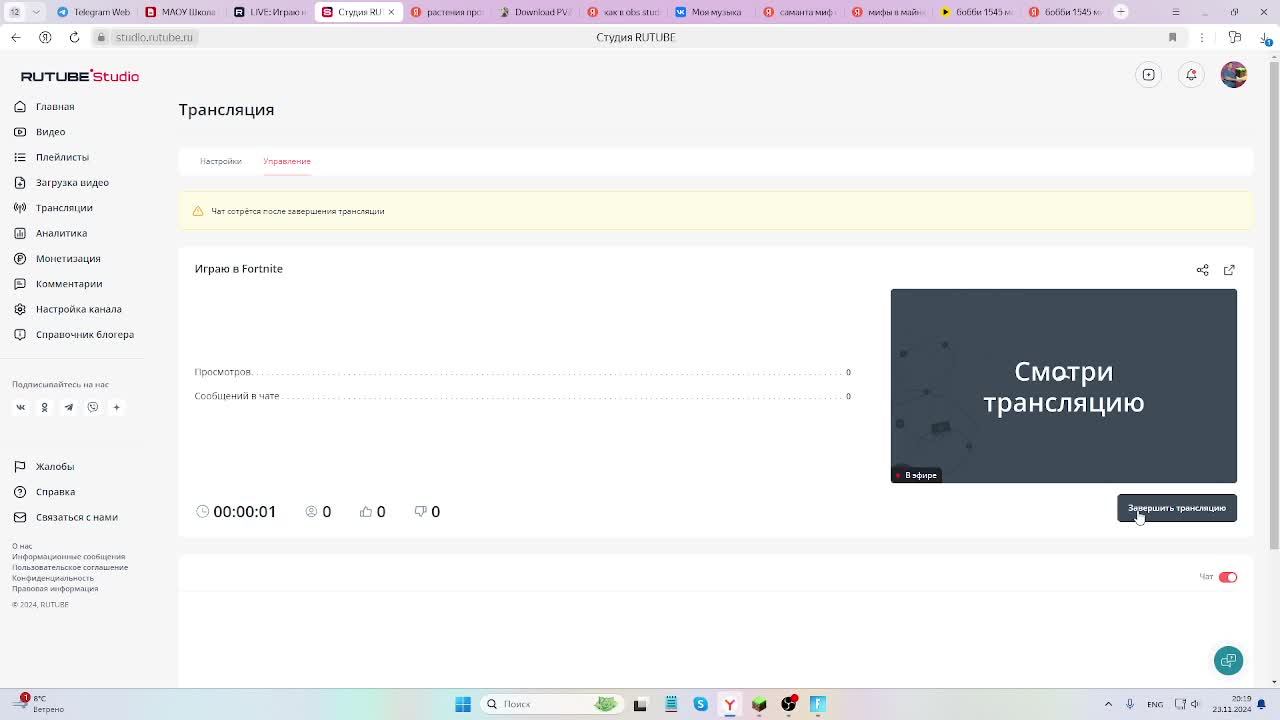Click the studio.rutube.ru address bar
The image size is (1280, 720).
[x=154, y=37]
